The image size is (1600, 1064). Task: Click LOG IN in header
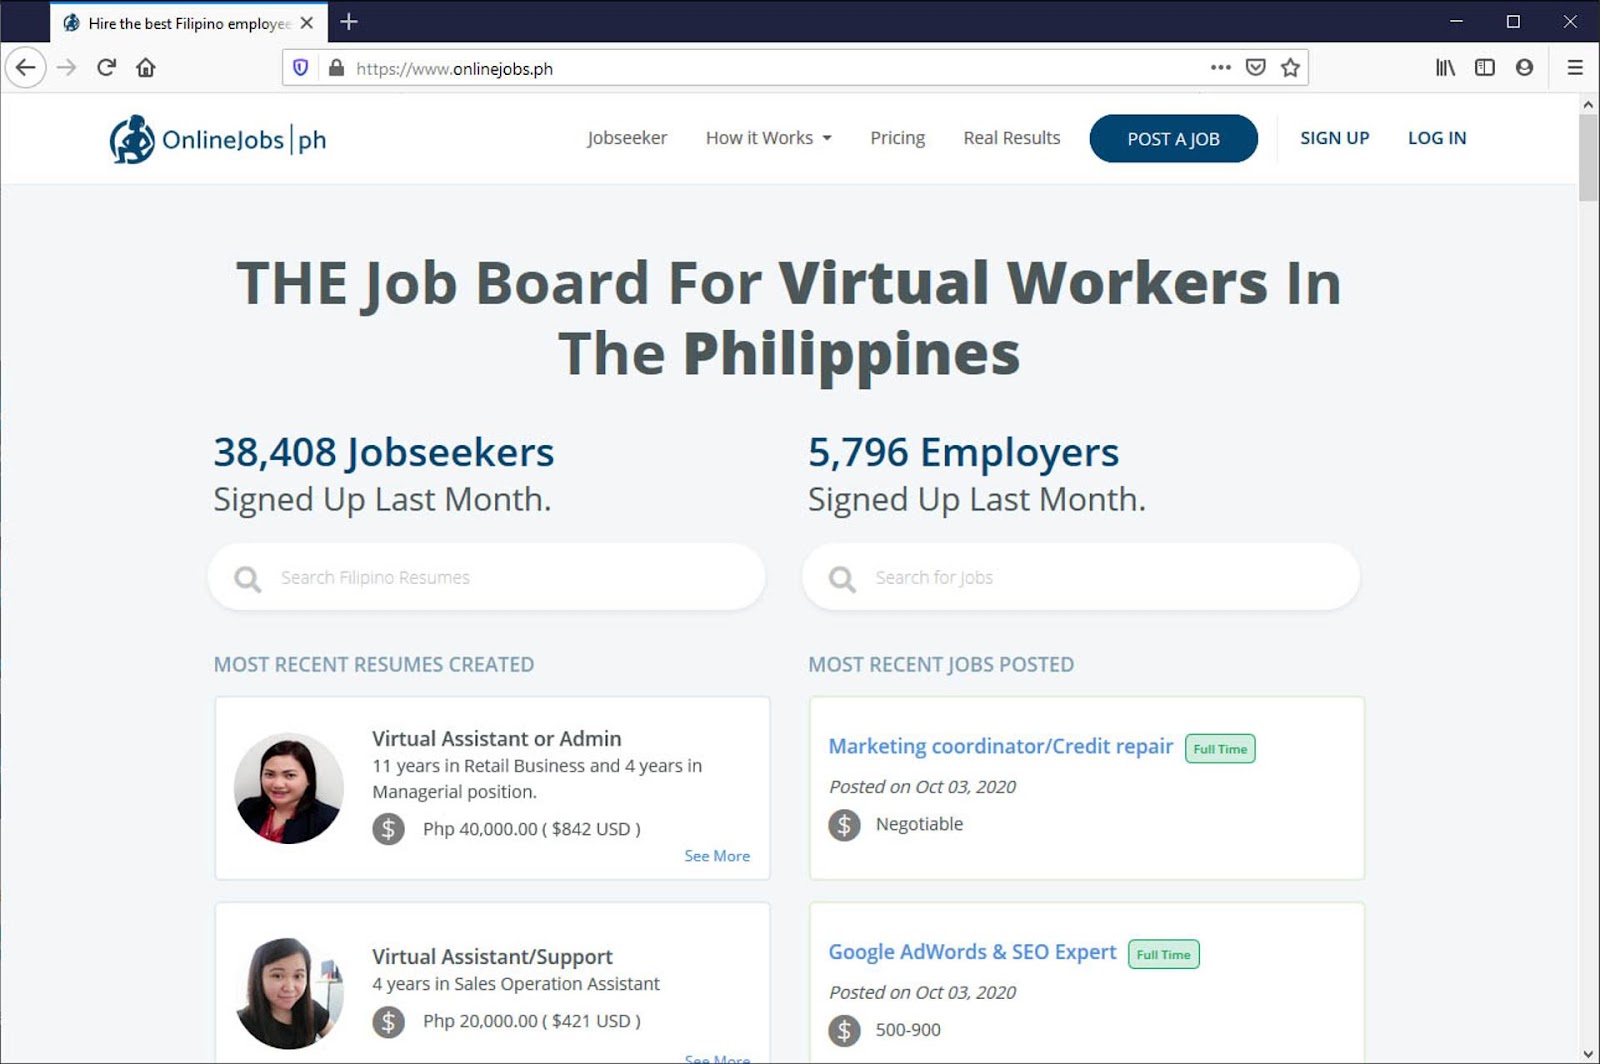1437,138
